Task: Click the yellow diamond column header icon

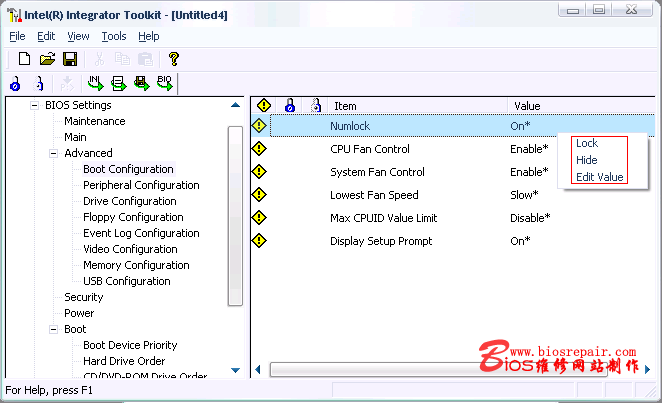Action: [x=264, y=105]
